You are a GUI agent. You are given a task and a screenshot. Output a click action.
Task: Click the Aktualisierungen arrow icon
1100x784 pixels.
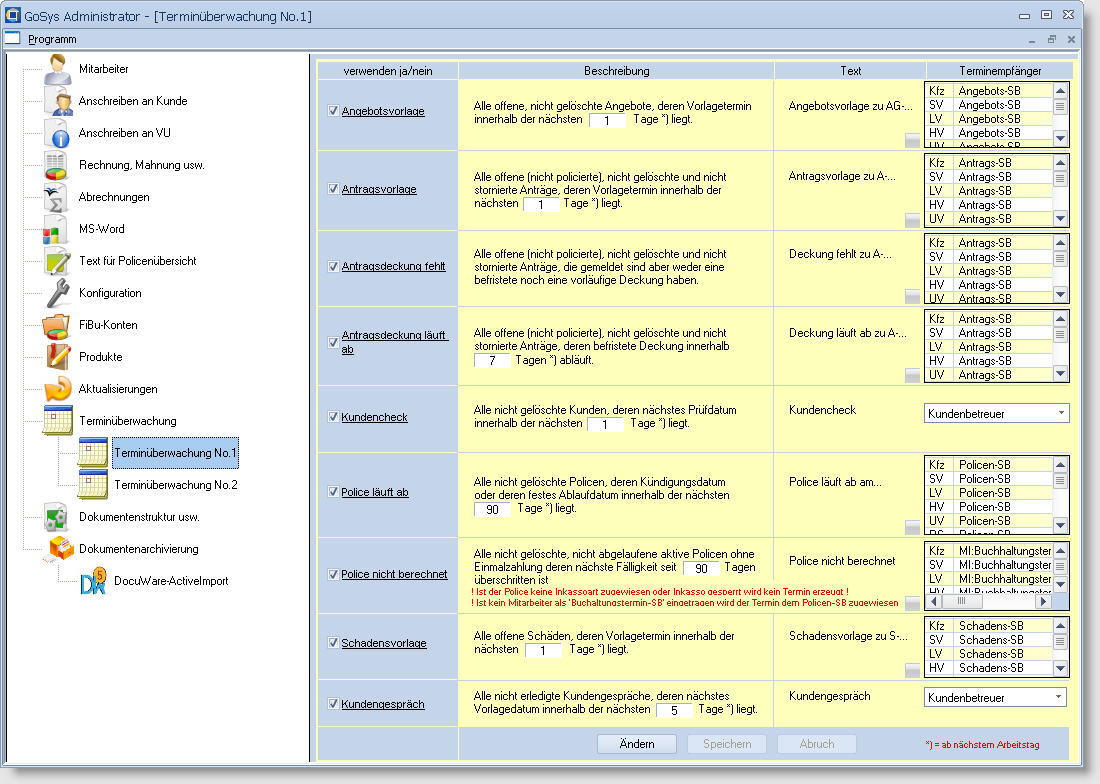(x=58, y=389)
